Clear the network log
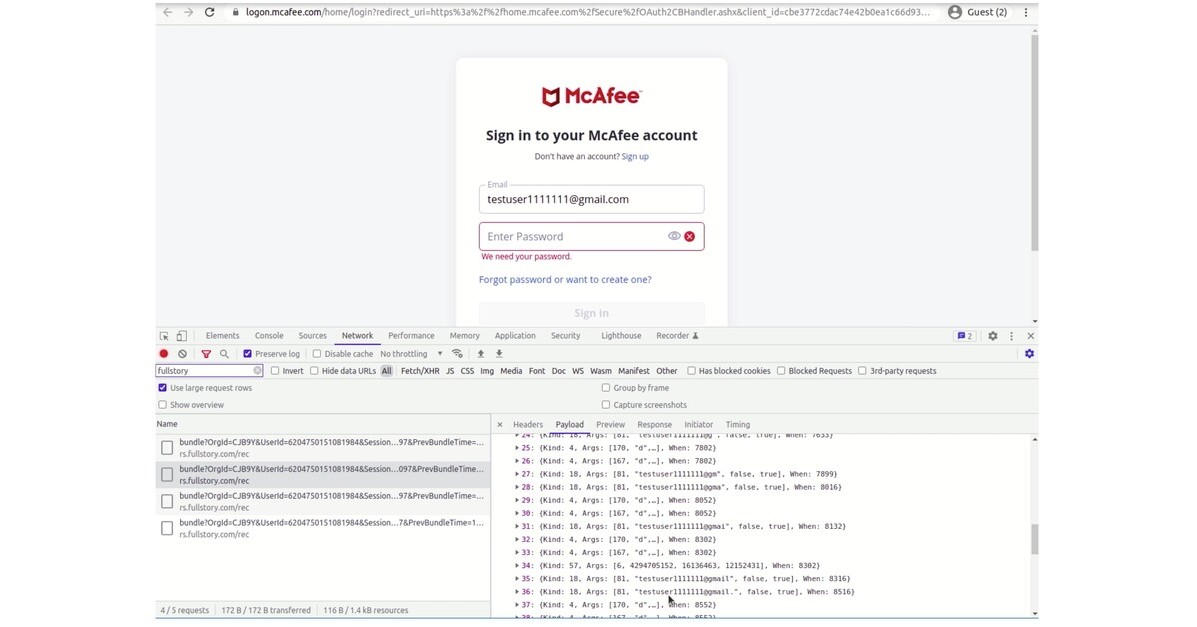The width and height of the screenshot is (1197, 627). pyautogui.click(x=182, y=354)
